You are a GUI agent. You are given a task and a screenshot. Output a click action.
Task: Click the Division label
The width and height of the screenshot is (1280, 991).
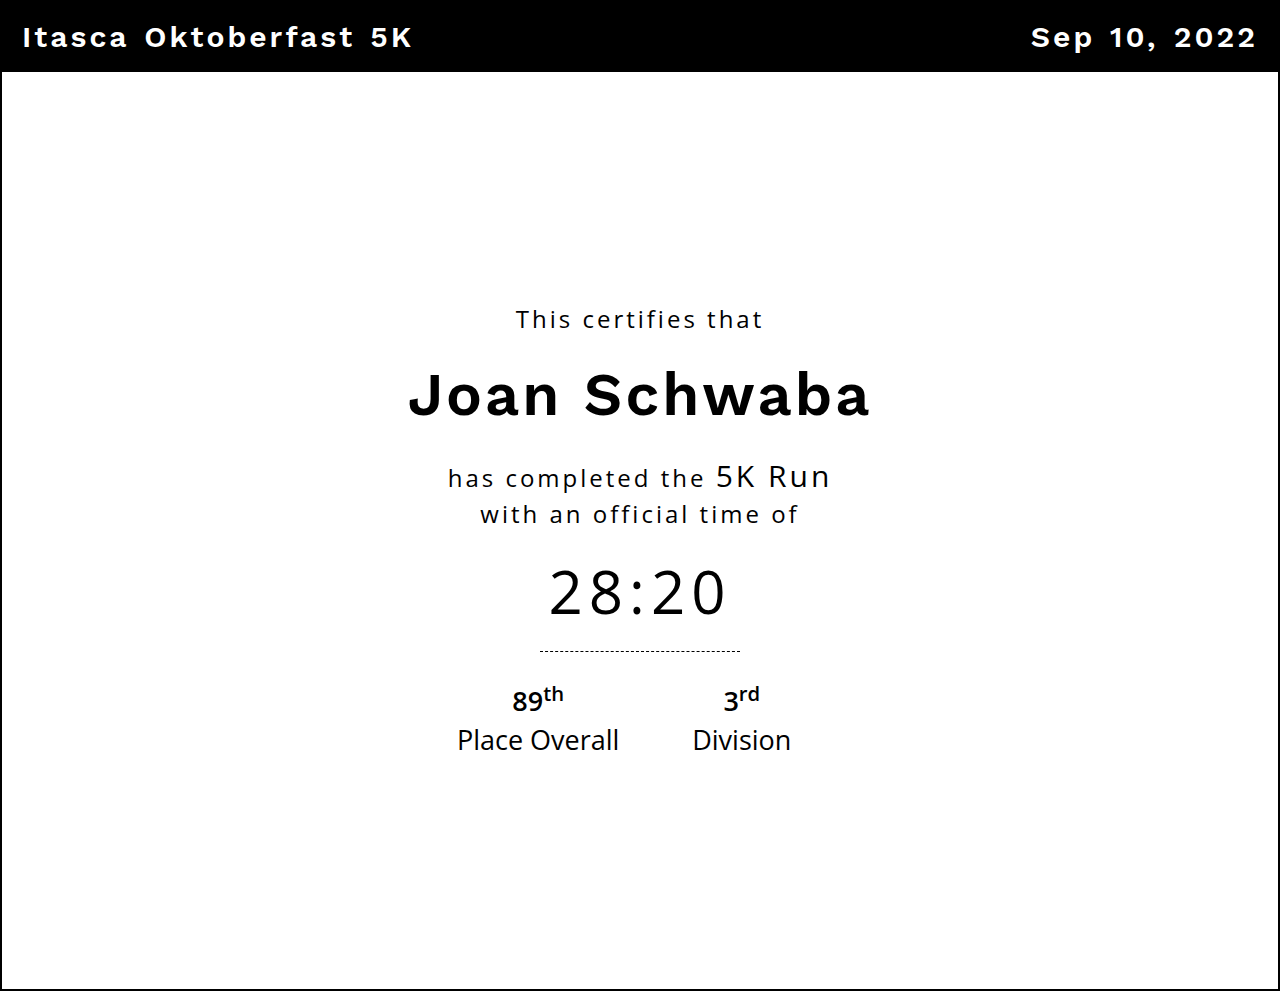pos(741,741)
